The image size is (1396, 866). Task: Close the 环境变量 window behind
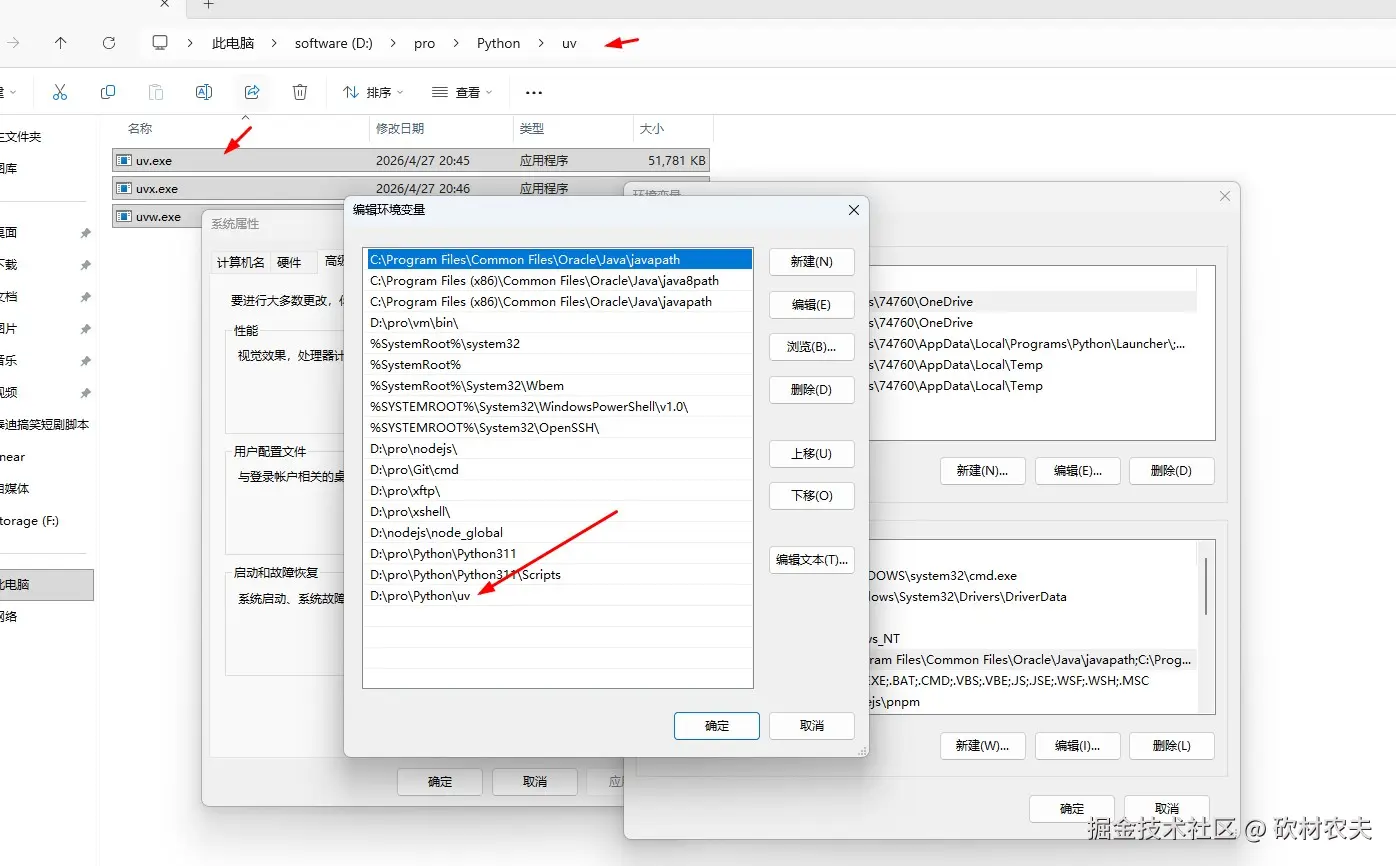click(1225, 196)
